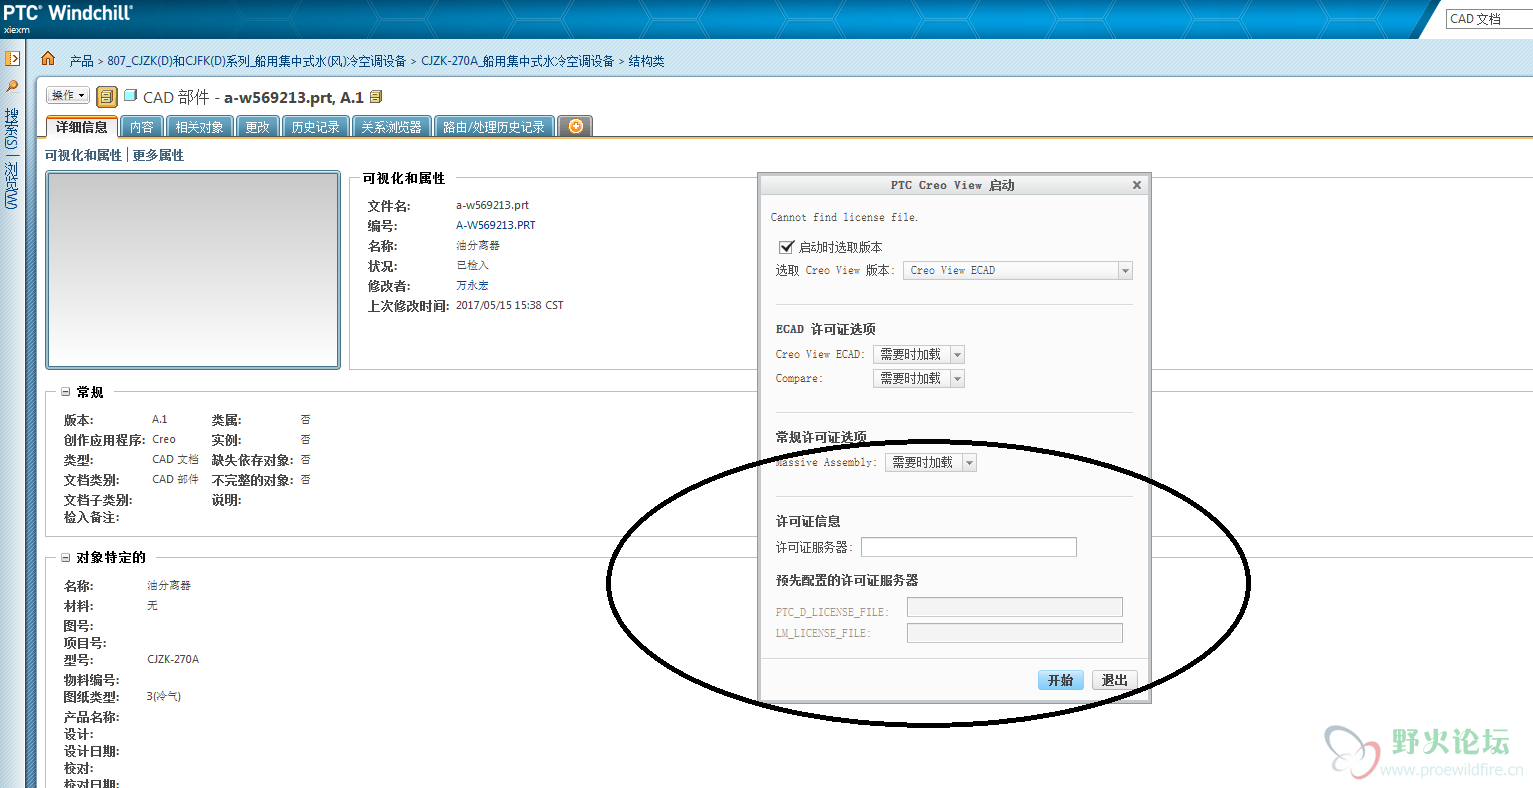1533x788 pixels.
Task: Toggle 启动时选取版本 checkbox
Action: point(786,247)
